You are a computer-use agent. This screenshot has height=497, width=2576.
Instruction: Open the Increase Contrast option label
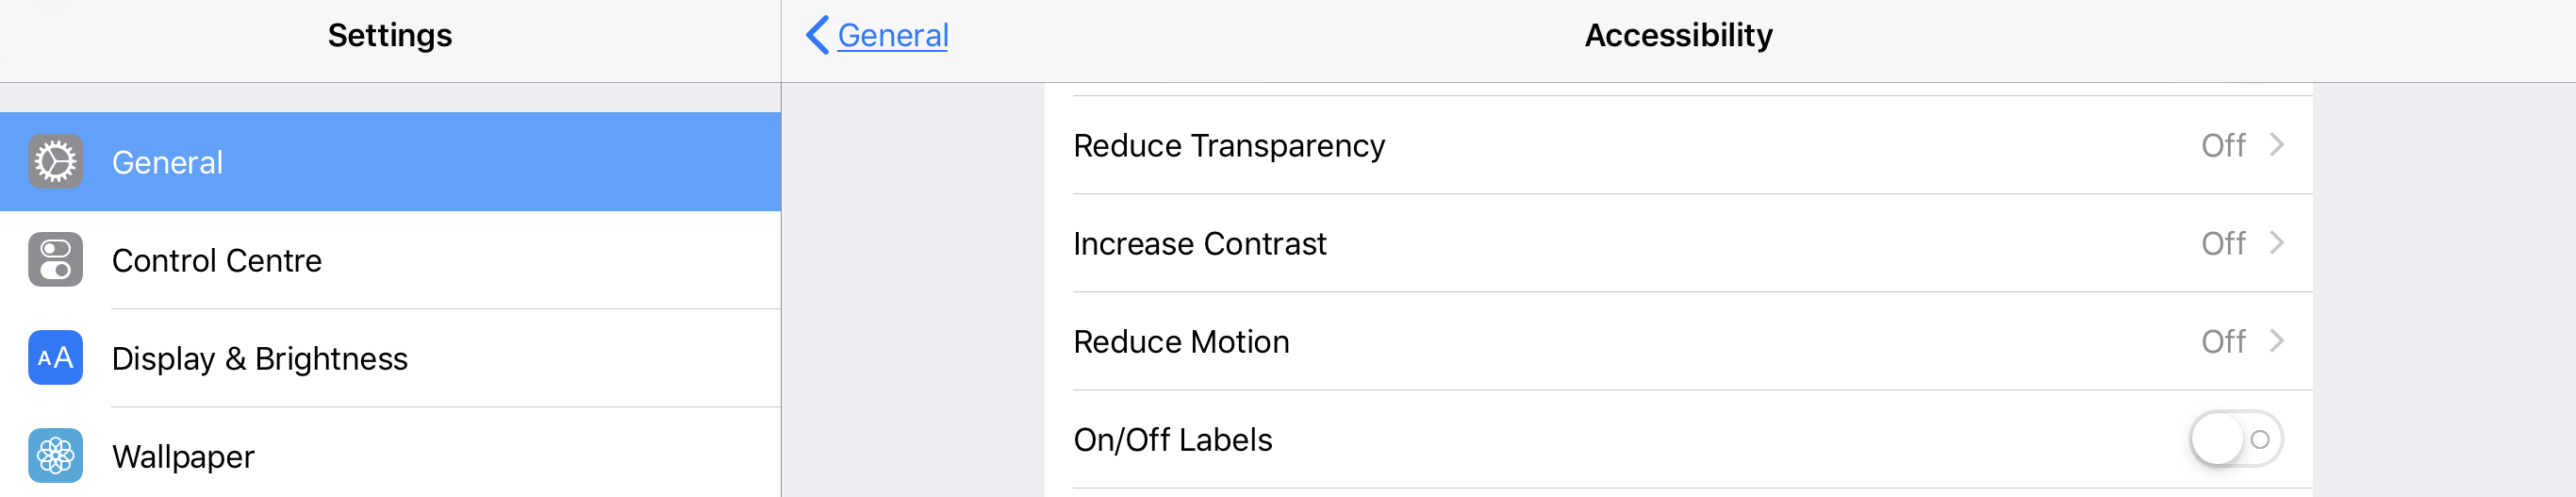click(1199, 244)
